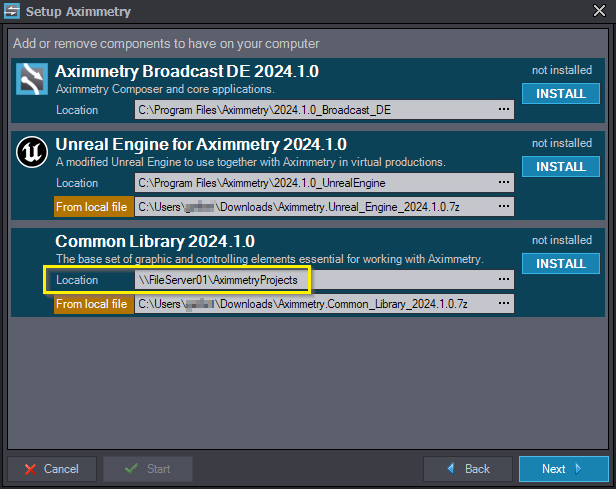The height and width of the screenshot is (489, 616).
Task: Proceed with the Next button
Action: (x=563, y=469)
